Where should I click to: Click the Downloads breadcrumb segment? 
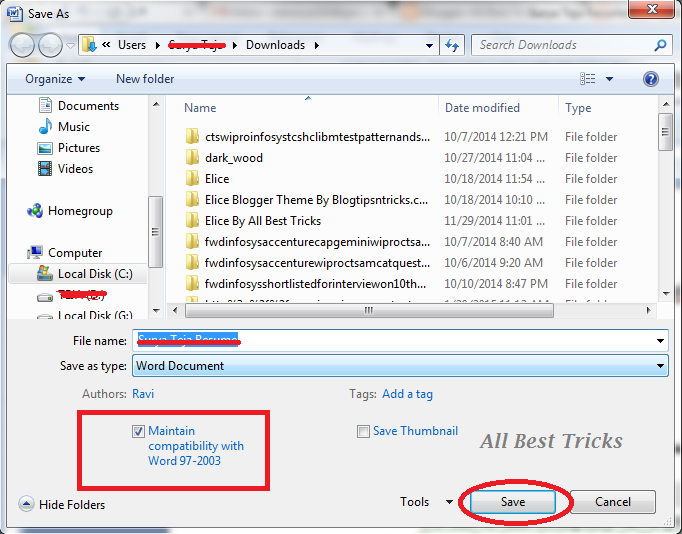coord(275,45)
